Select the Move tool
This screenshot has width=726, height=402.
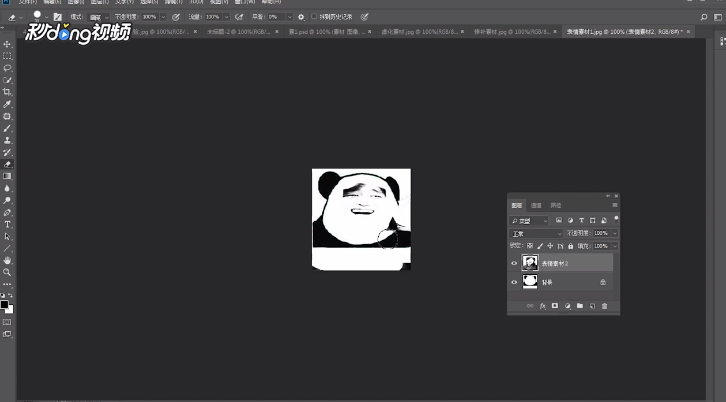point(7,44)
